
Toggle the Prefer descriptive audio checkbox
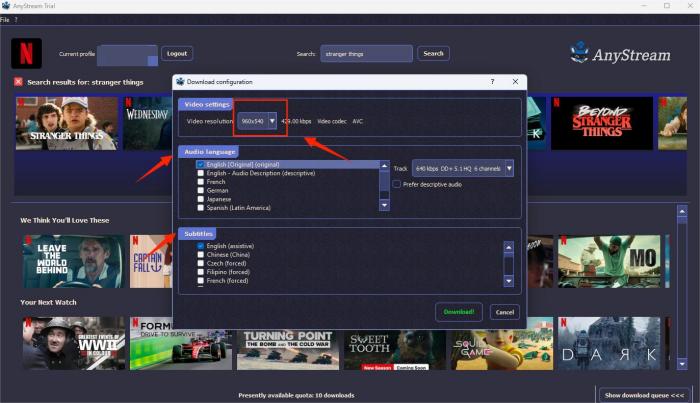coord(396,184)
